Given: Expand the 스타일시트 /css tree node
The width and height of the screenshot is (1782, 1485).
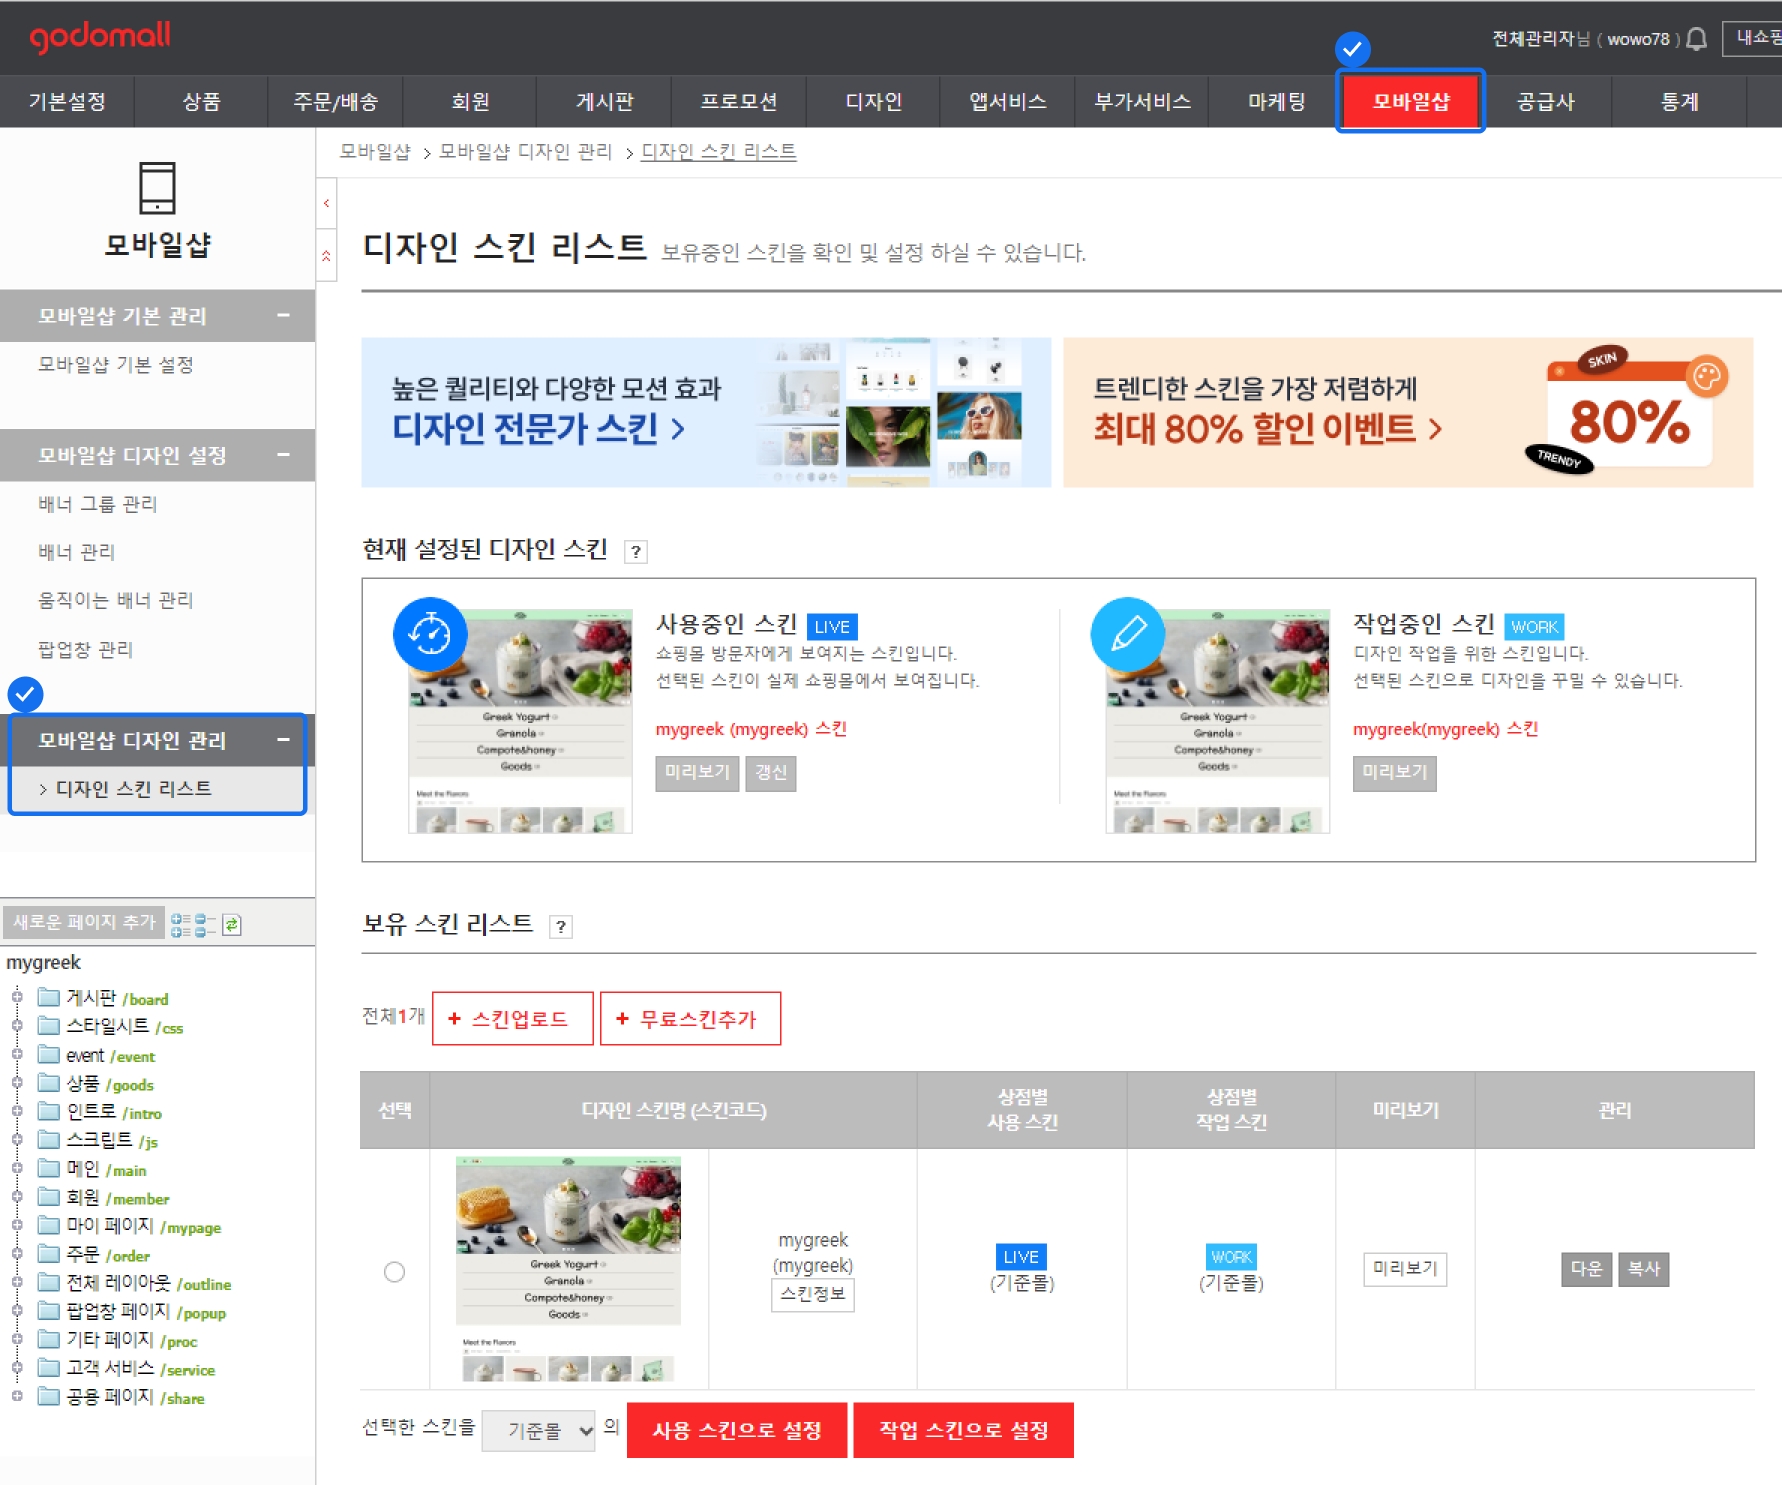Looking at the screenshot, I should click(x=17, y=1026).
